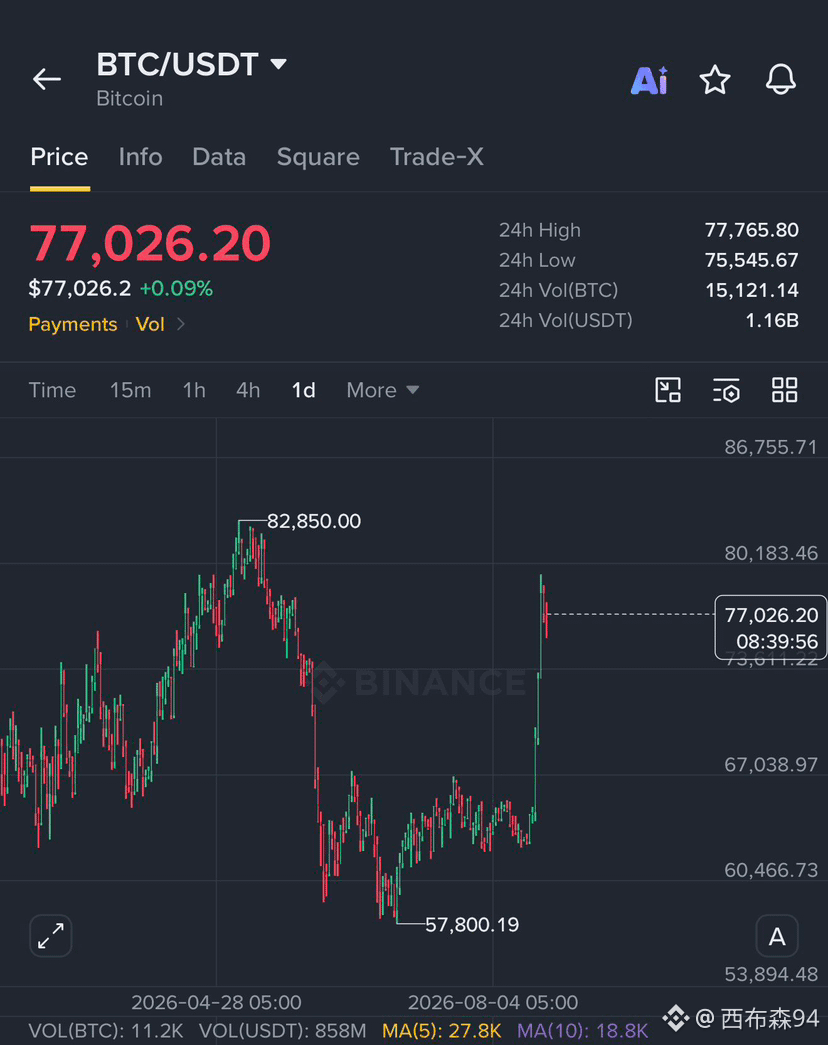Go back with the left arrow
Screen dimensions: 828x1045
[47, 79]
